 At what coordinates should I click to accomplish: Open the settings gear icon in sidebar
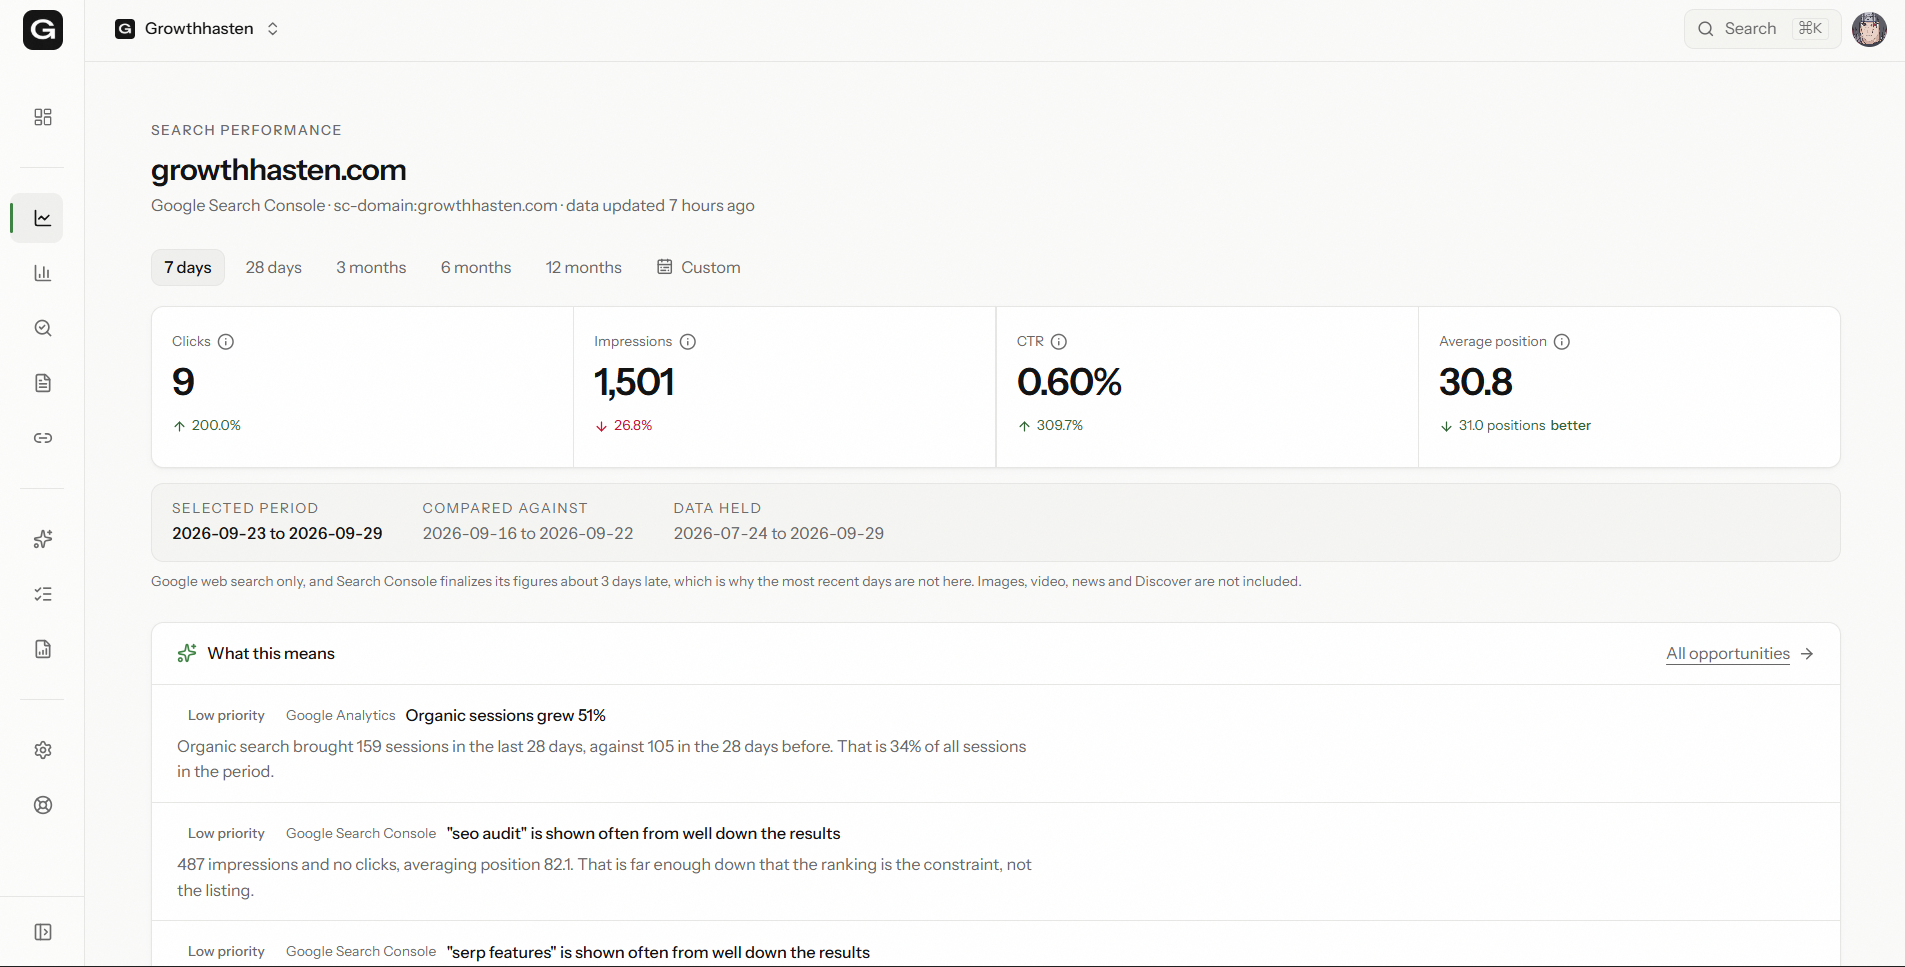click(x=43, y=750)
